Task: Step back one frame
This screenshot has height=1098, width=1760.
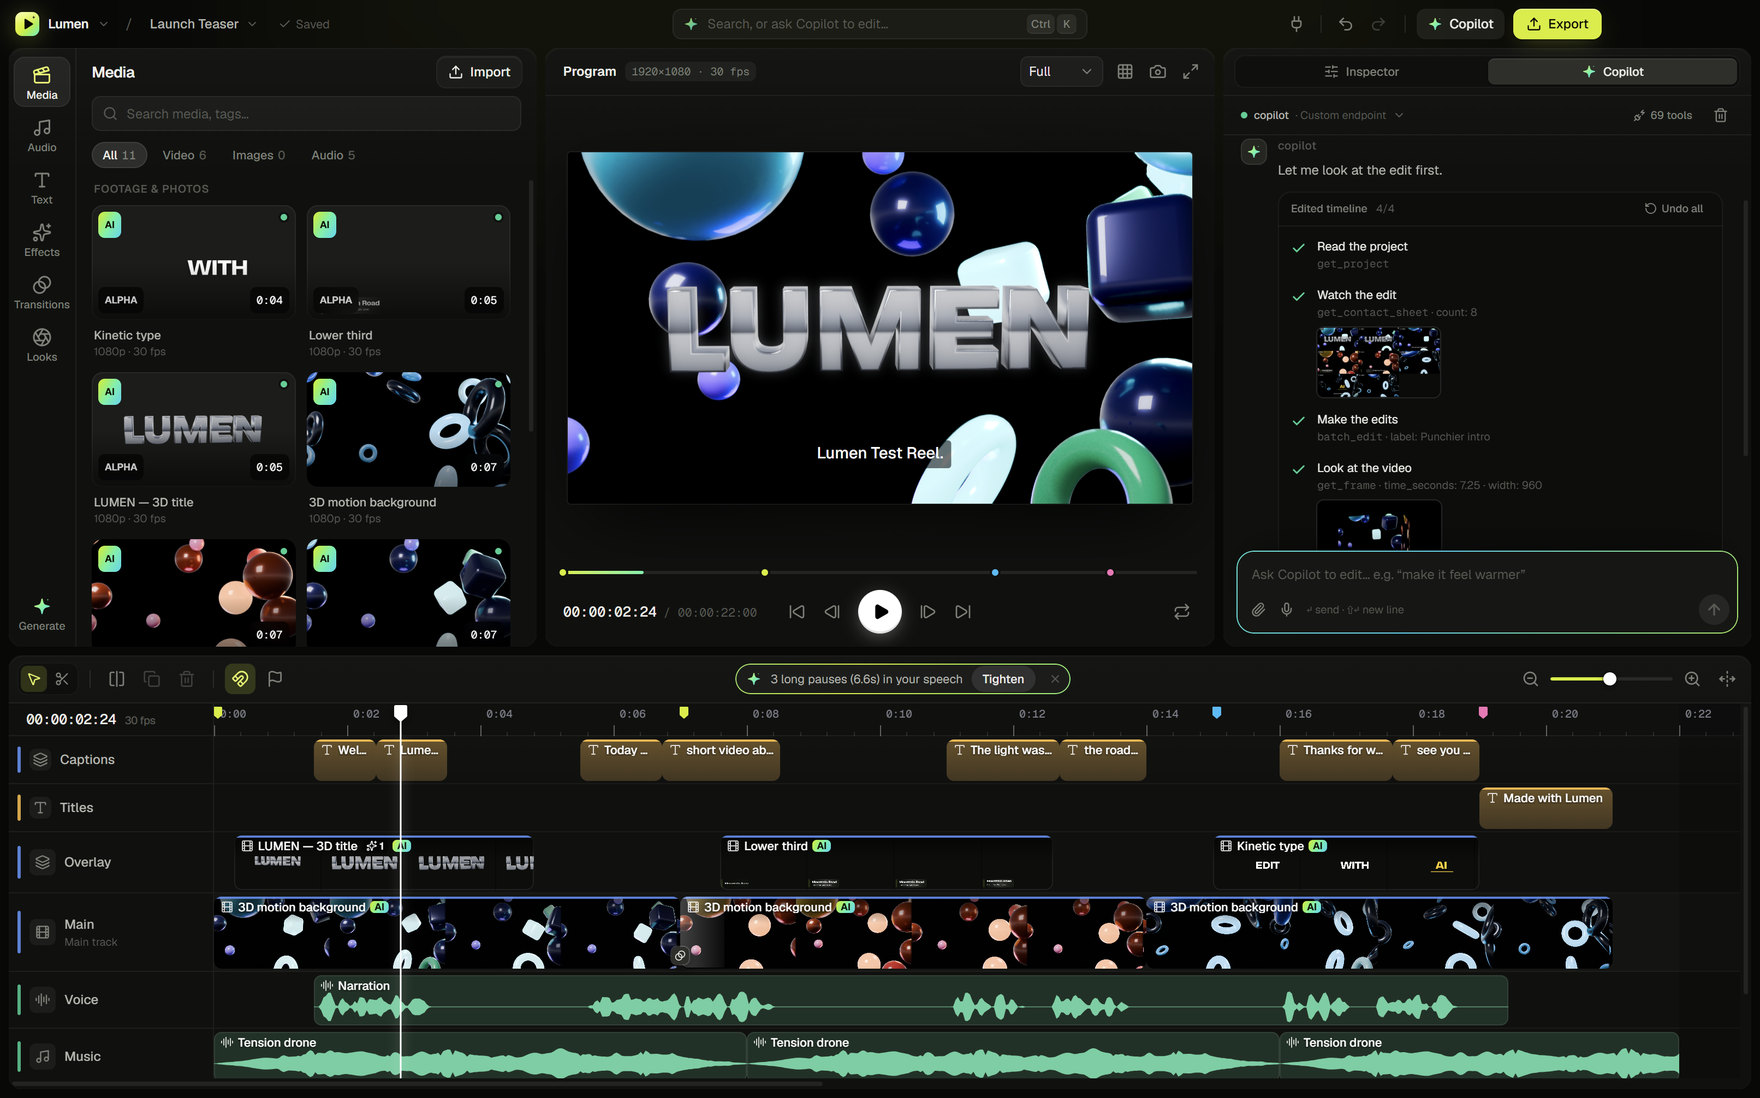Action: coord(832,611)
